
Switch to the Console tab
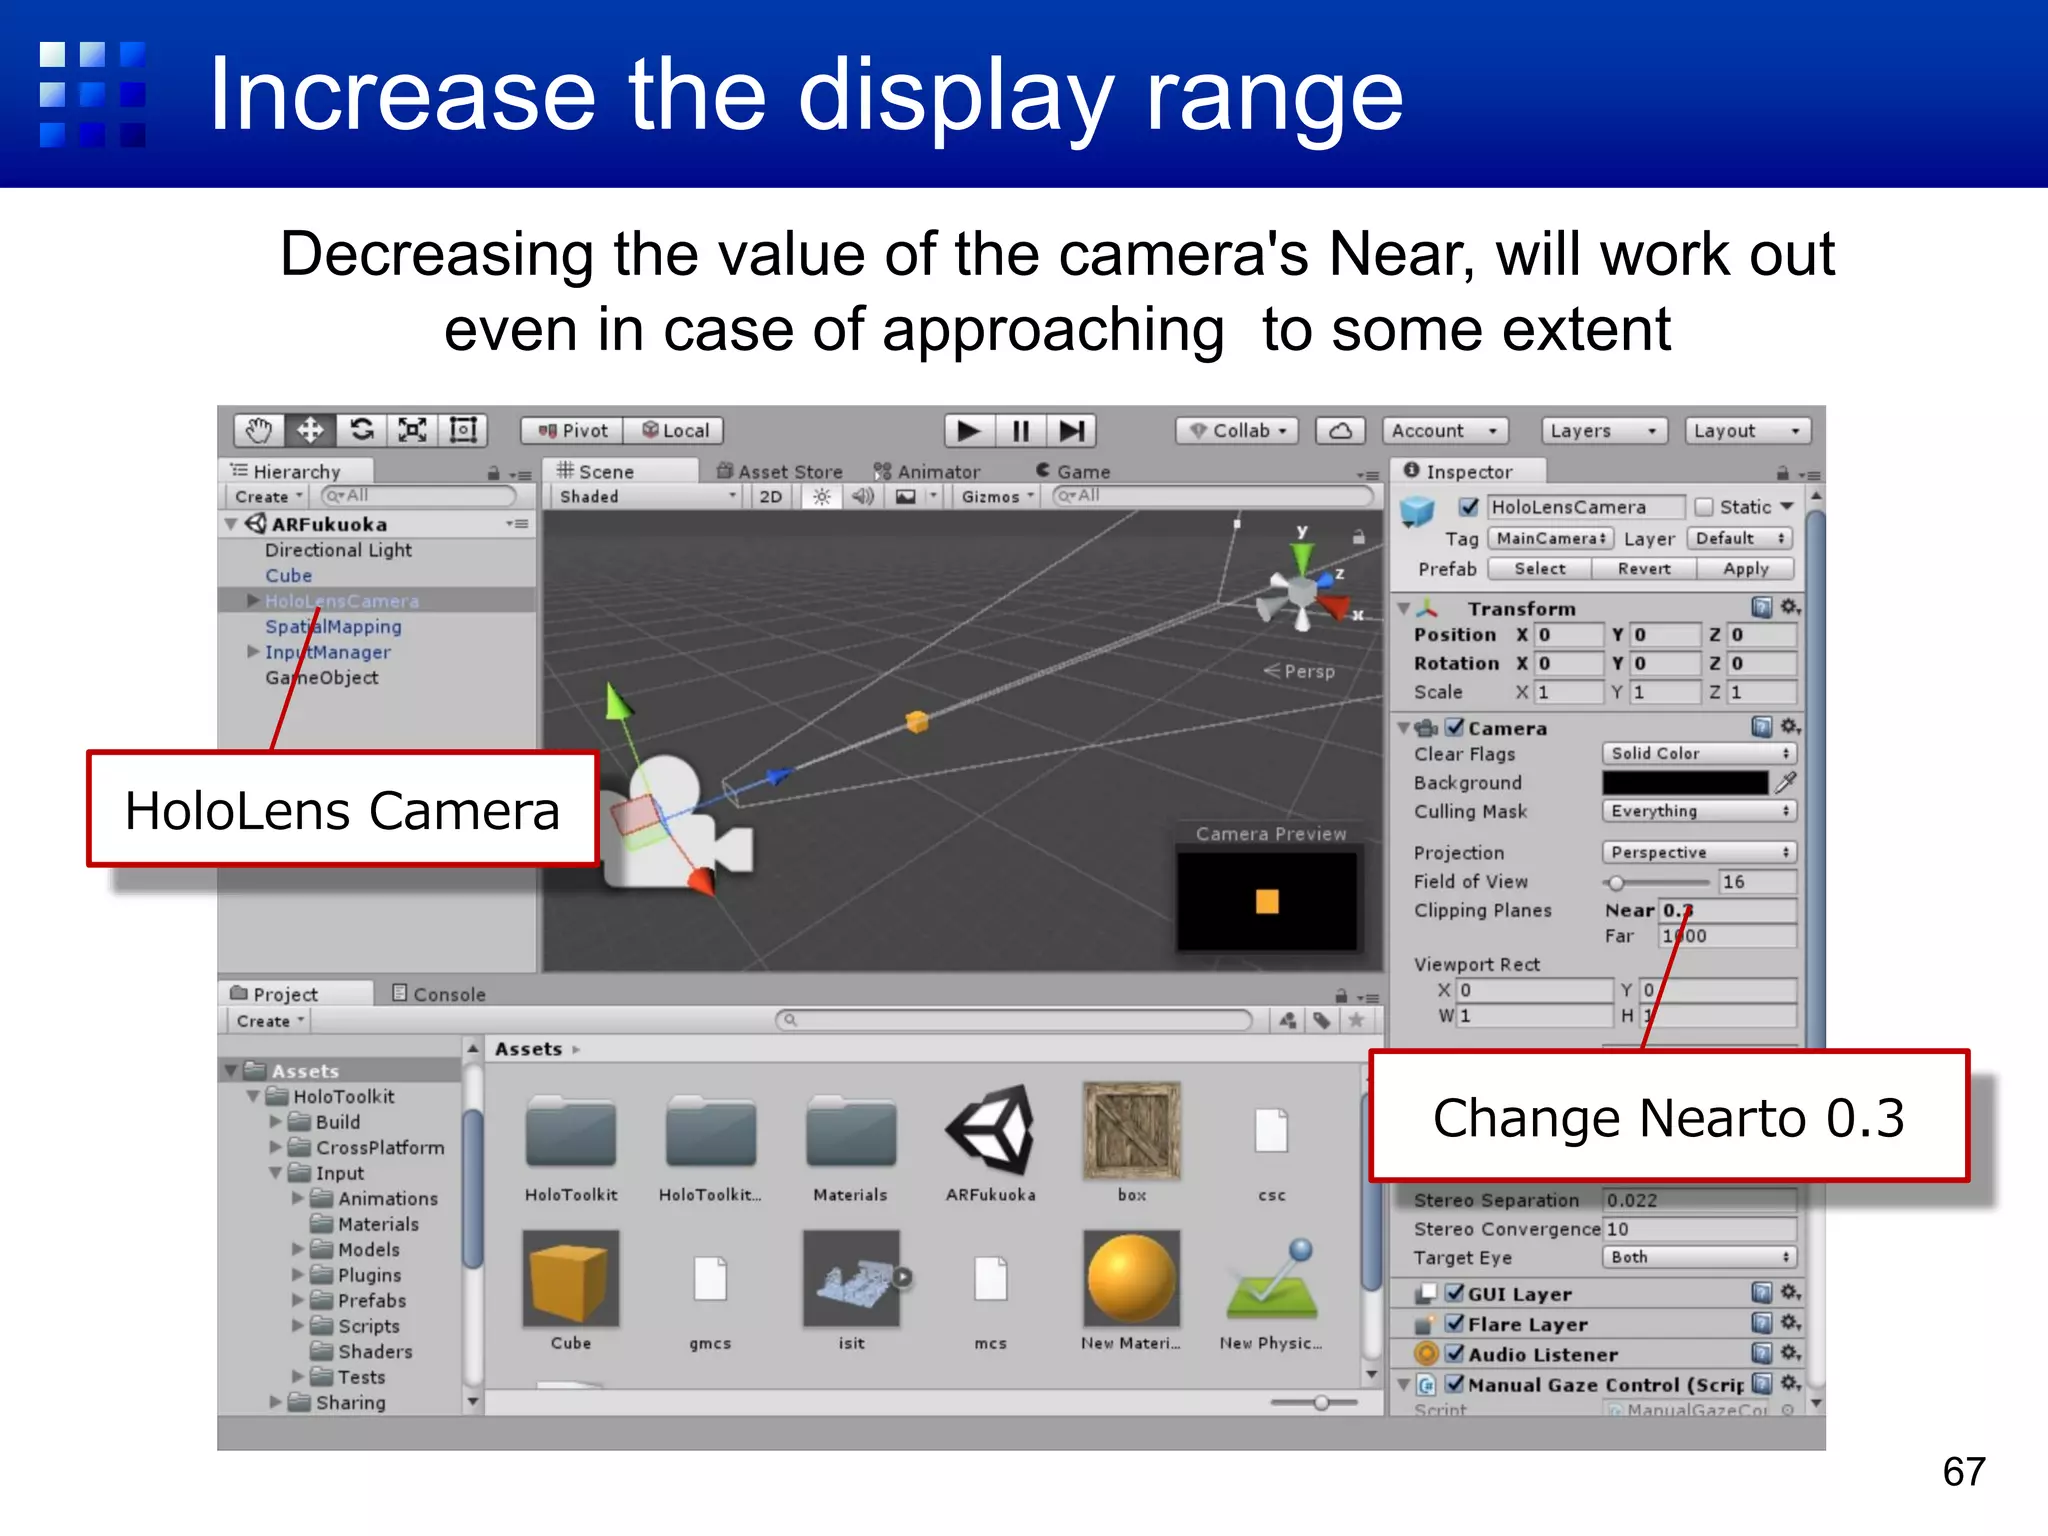click(x=438, y=994)
